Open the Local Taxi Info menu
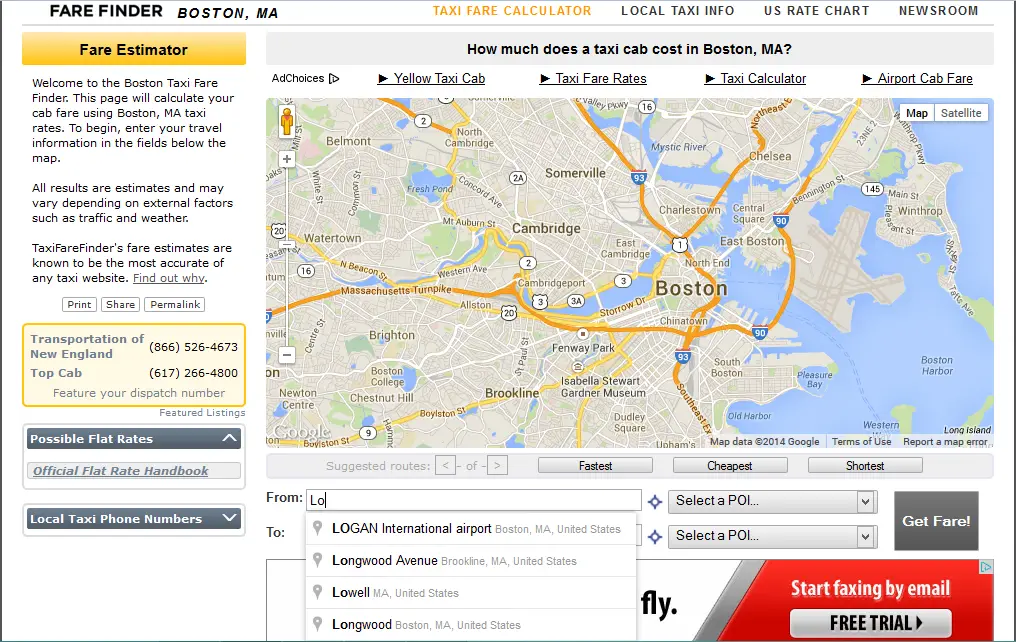 (678, 11)
